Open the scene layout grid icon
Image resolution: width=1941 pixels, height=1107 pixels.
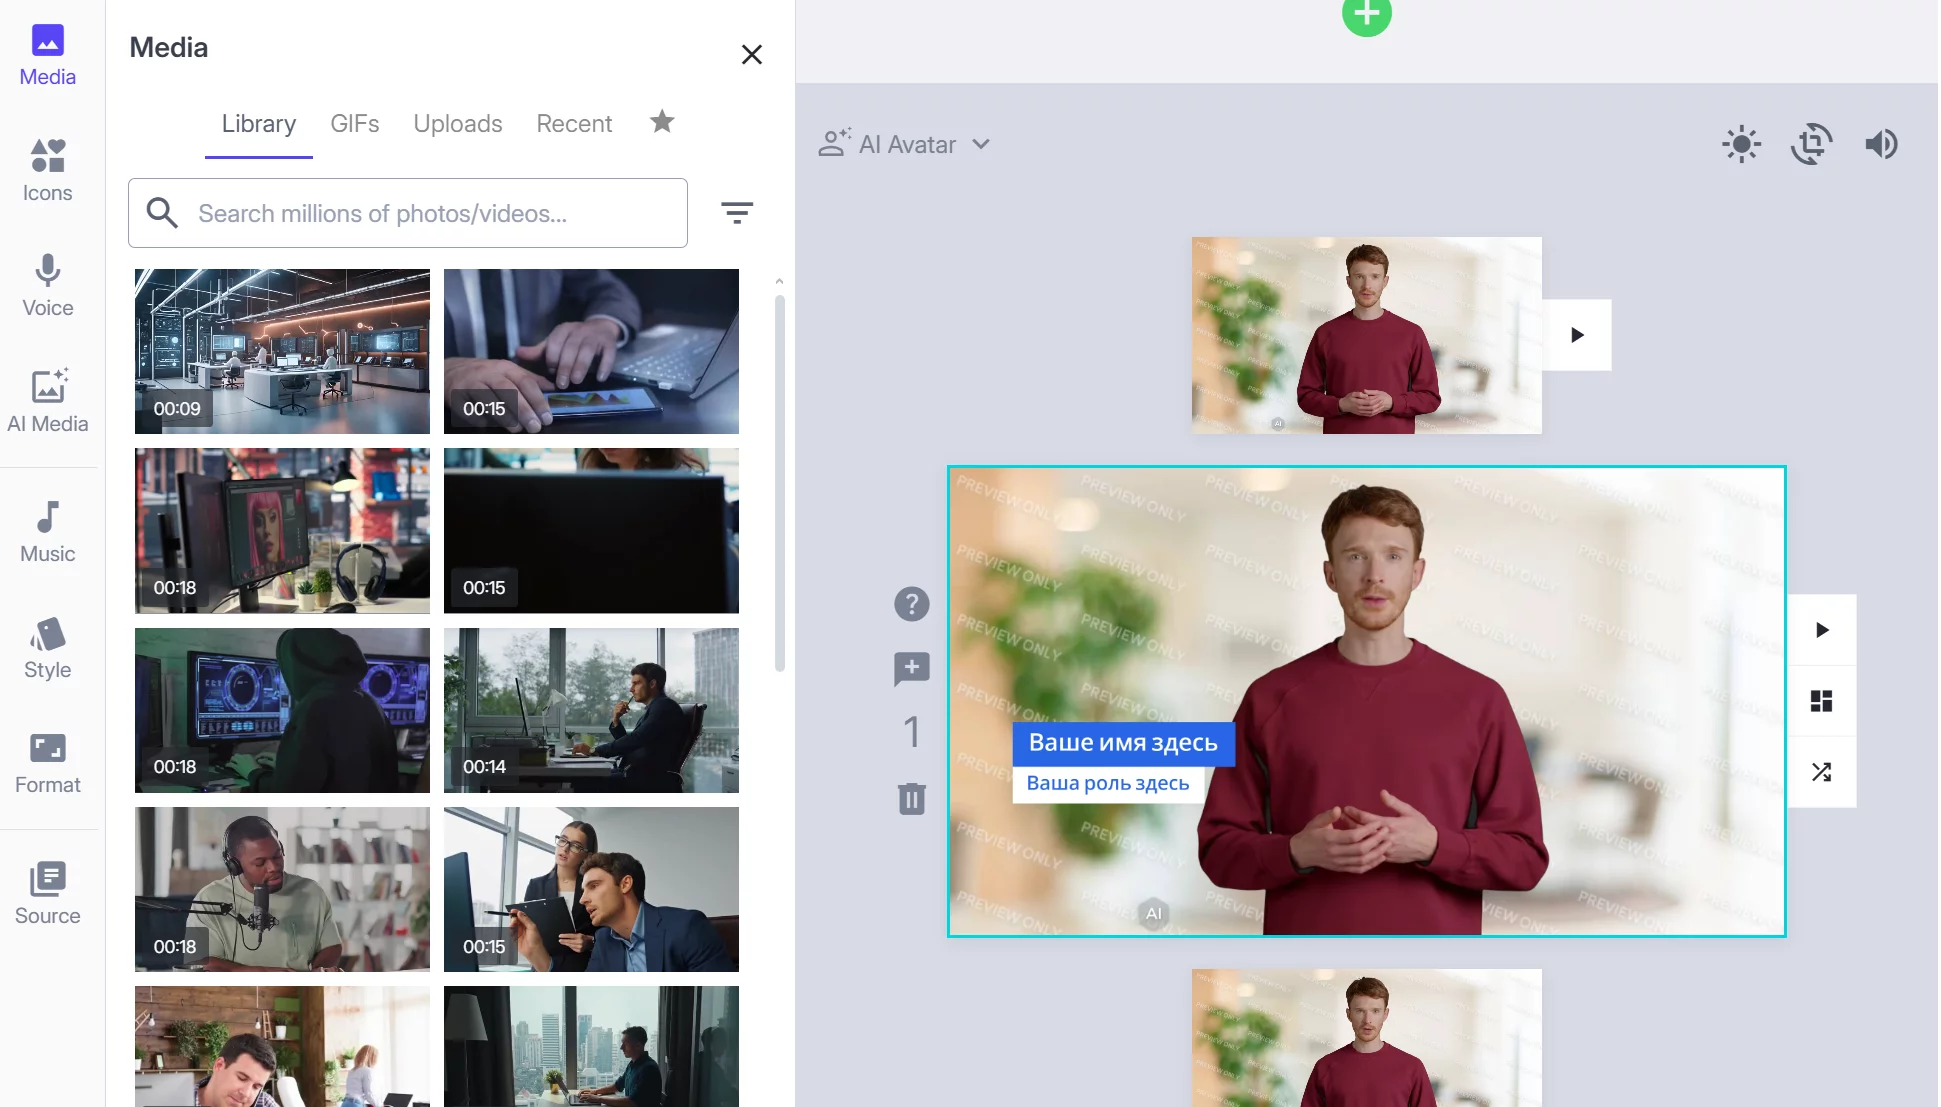coord(1822,701)
